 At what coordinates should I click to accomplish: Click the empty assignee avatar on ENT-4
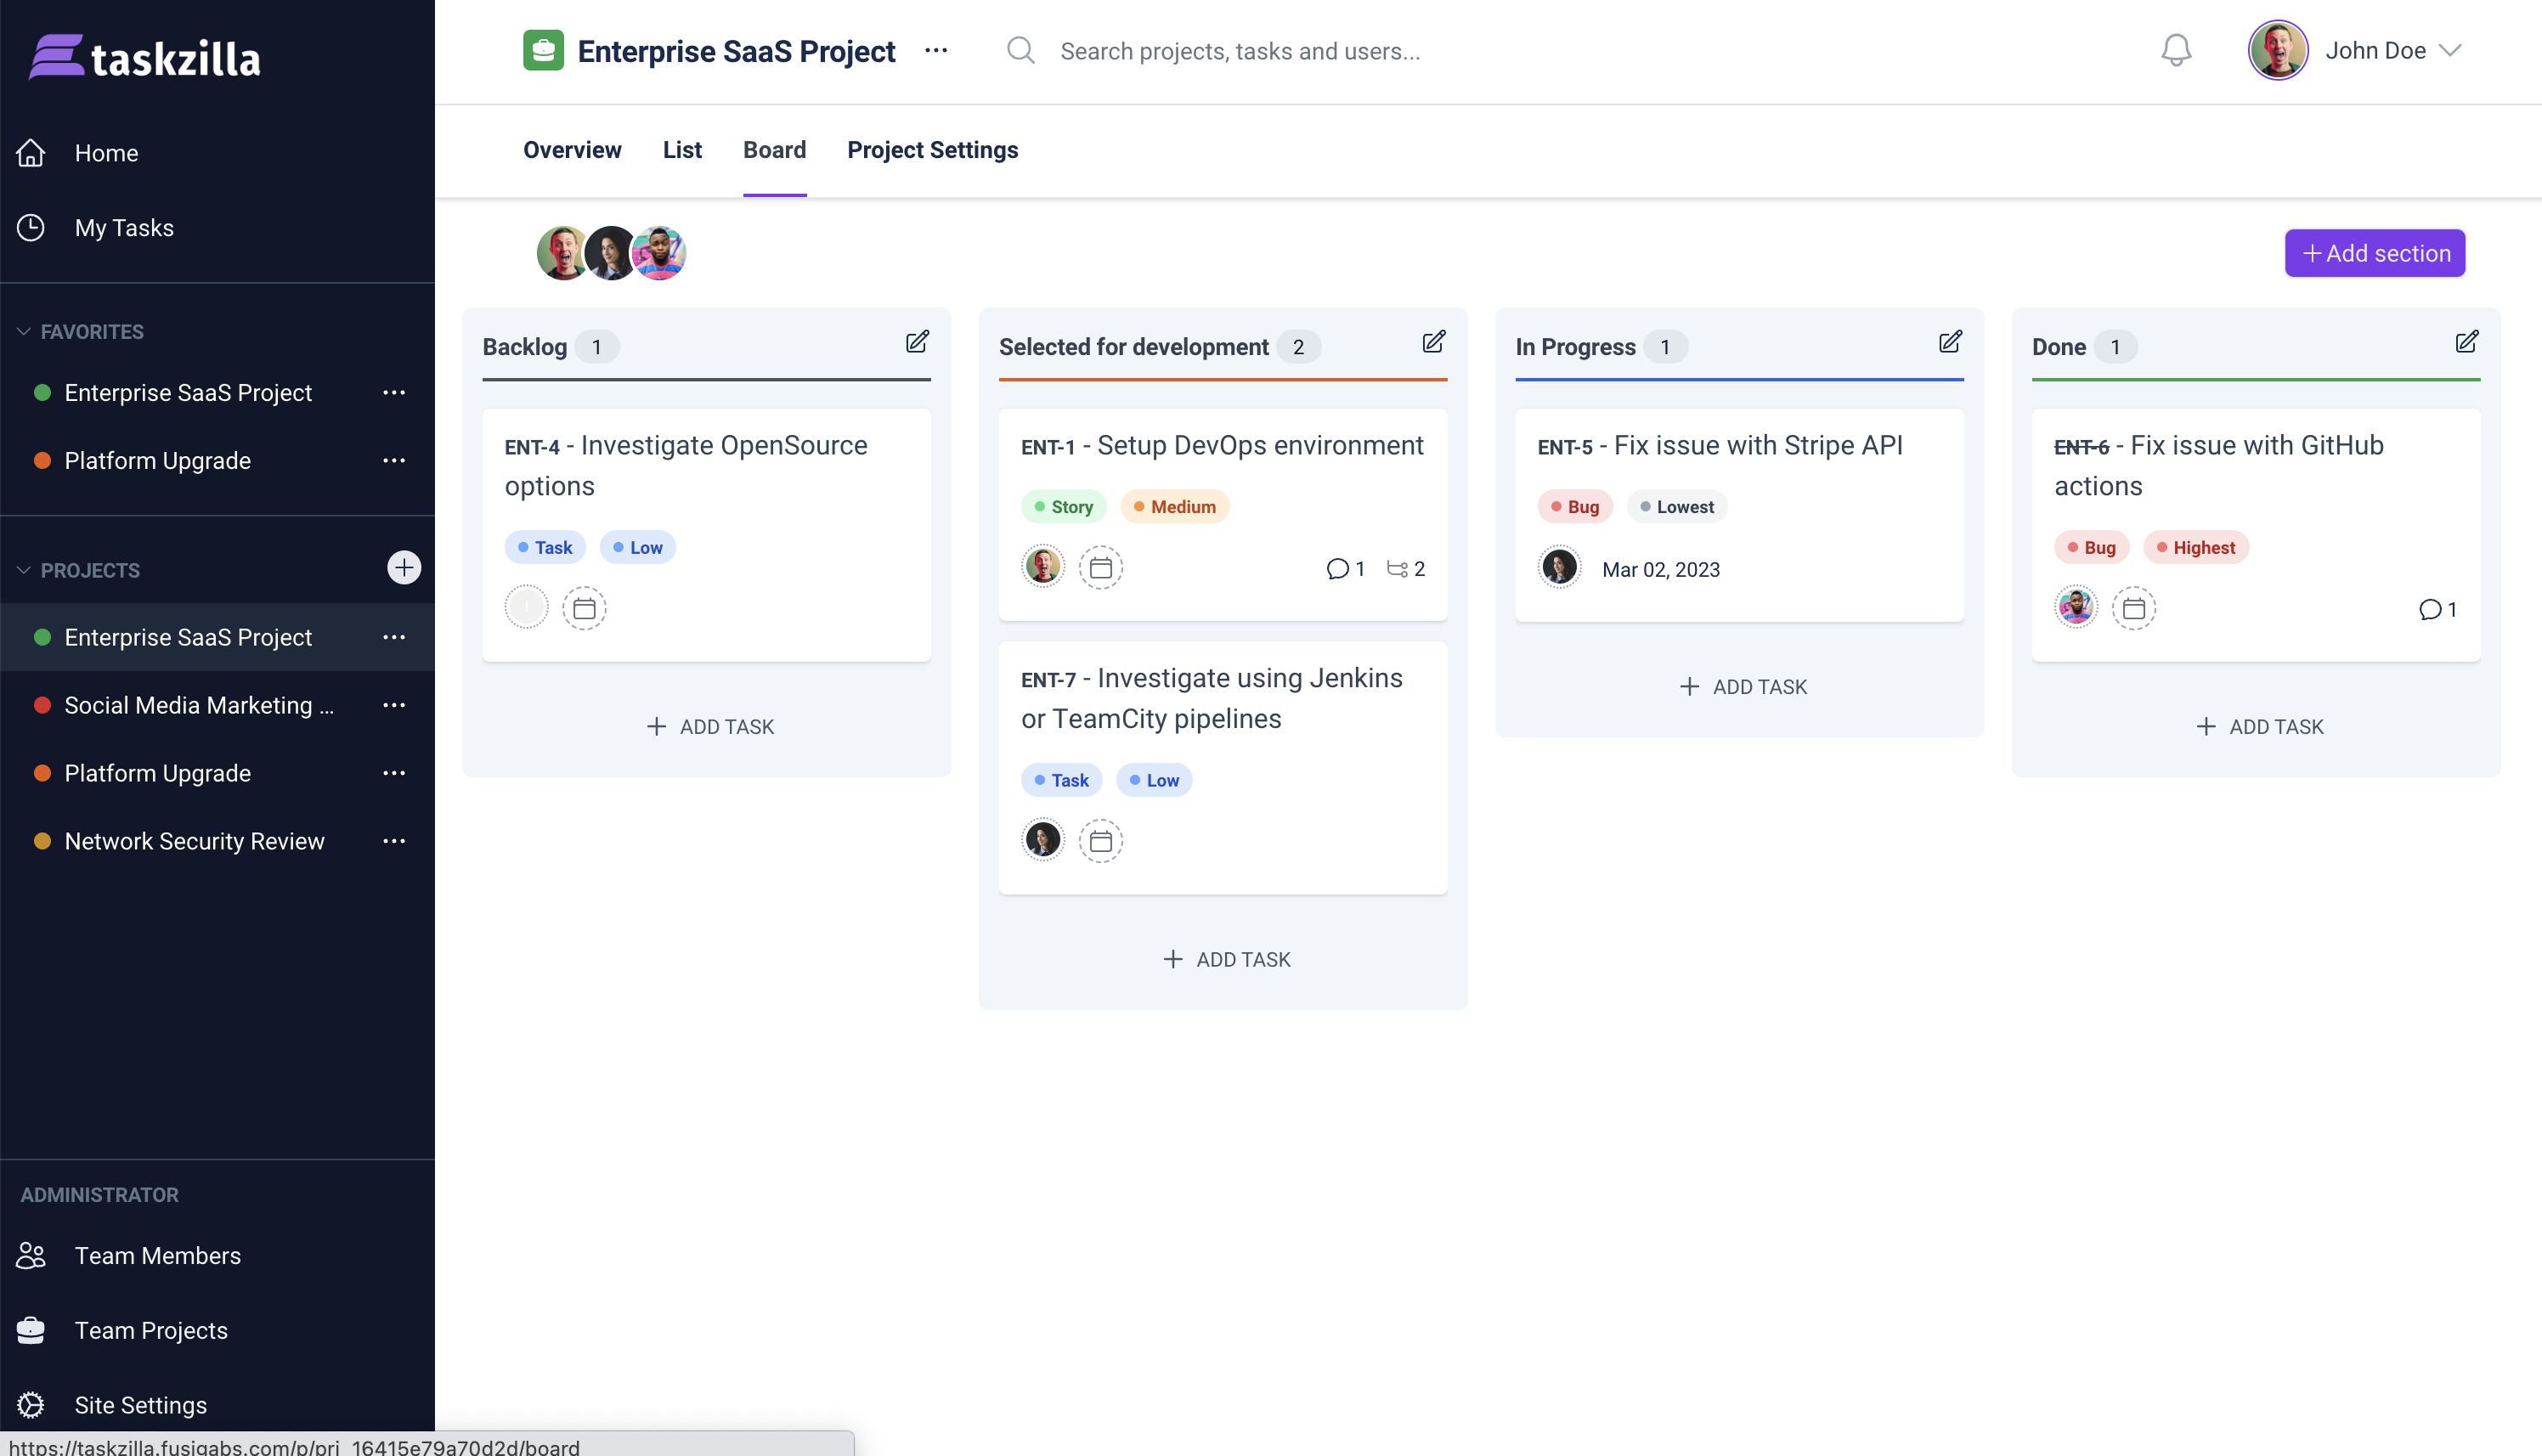click(x=526, y=607)
